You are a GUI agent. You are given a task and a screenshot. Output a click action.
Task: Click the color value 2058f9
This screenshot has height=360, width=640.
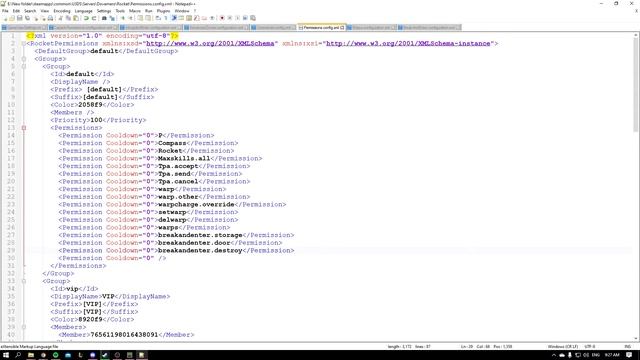90,105
